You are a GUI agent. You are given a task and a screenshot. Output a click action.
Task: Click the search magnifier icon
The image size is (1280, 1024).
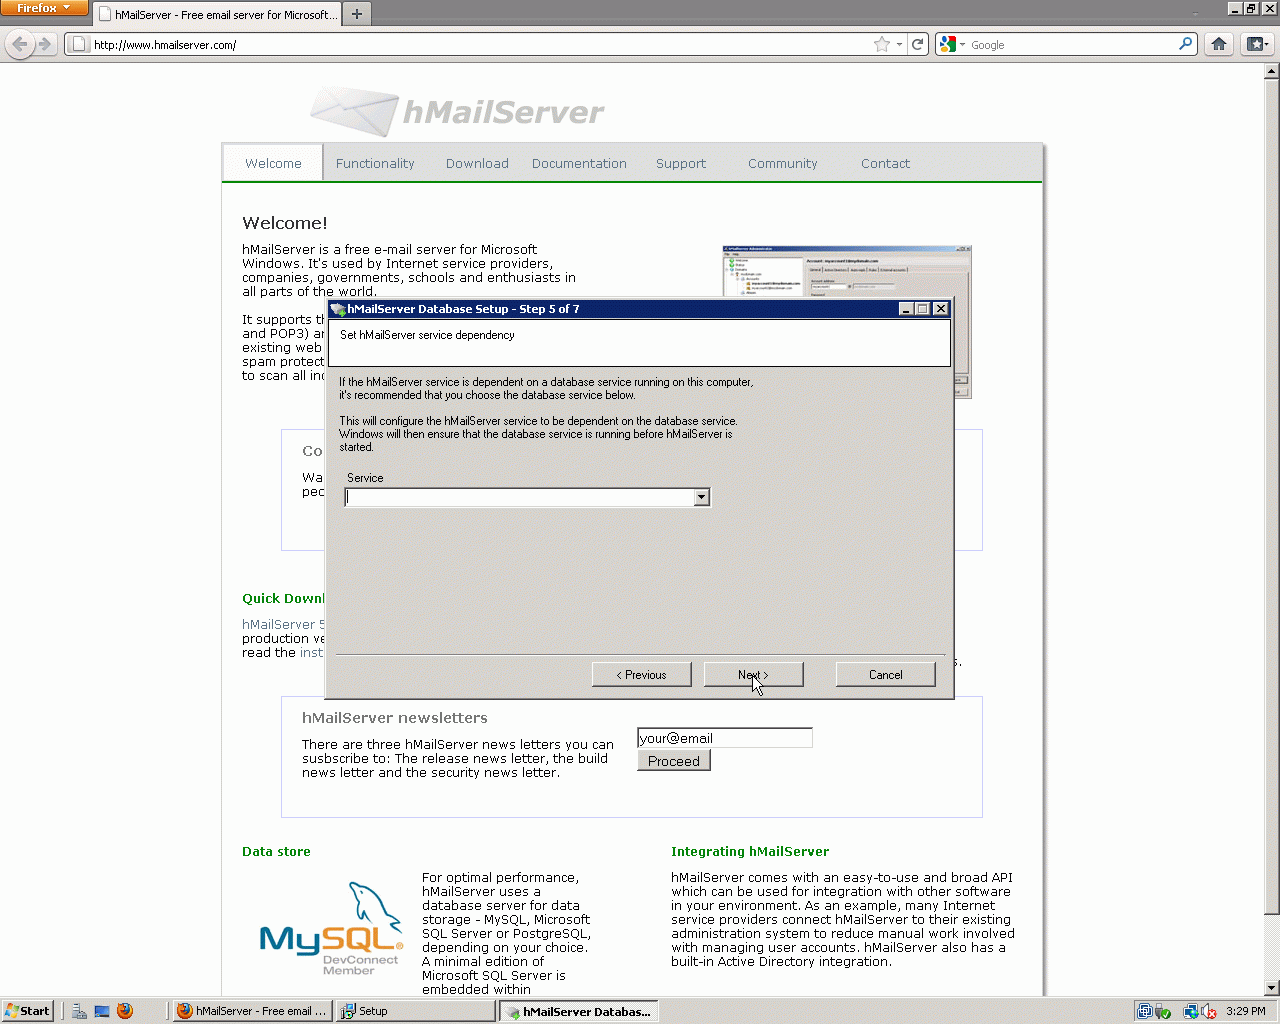[1185, 44]
